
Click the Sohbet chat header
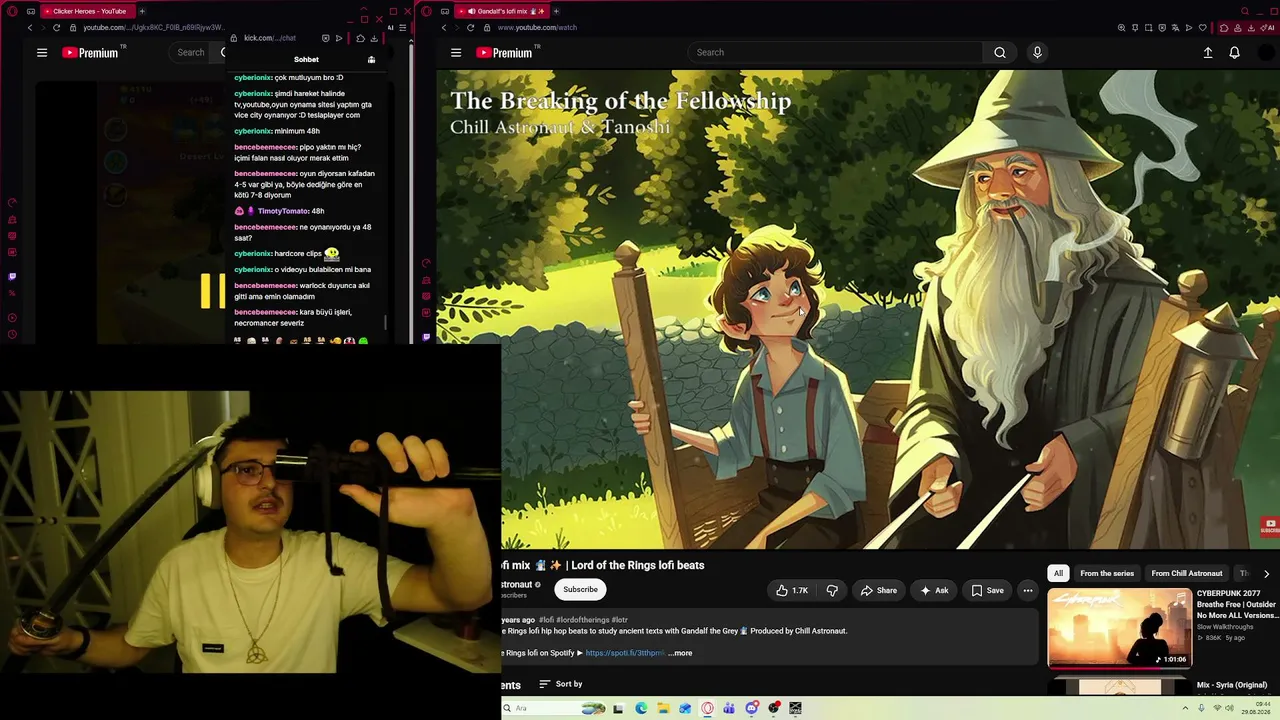click(x=306, y=60)
